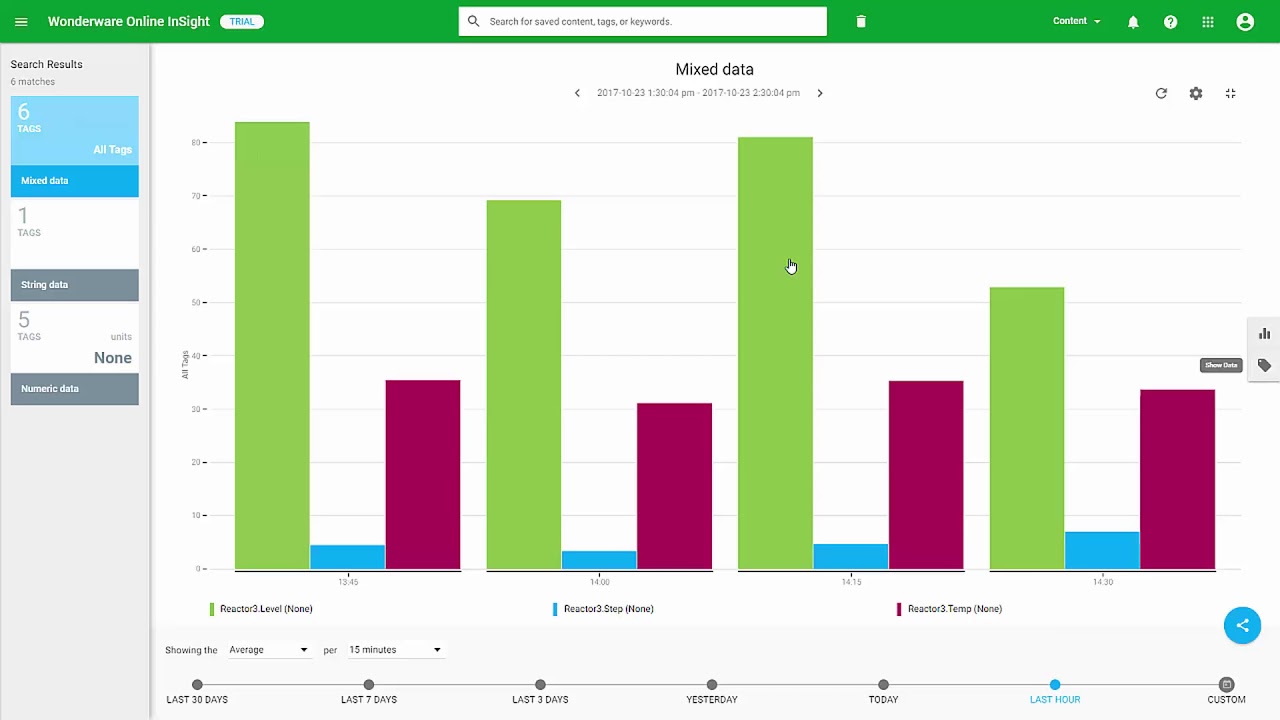Image resolution: width=1280 pixels, height=720 pixels.
Task: Refresh the chart data
Action: 1161,93
